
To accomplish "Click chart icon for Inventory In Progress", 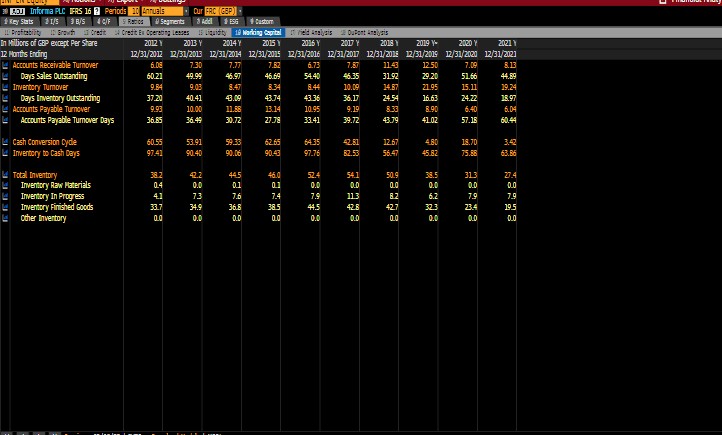I will pyautogui.click(x=5, y=197).
